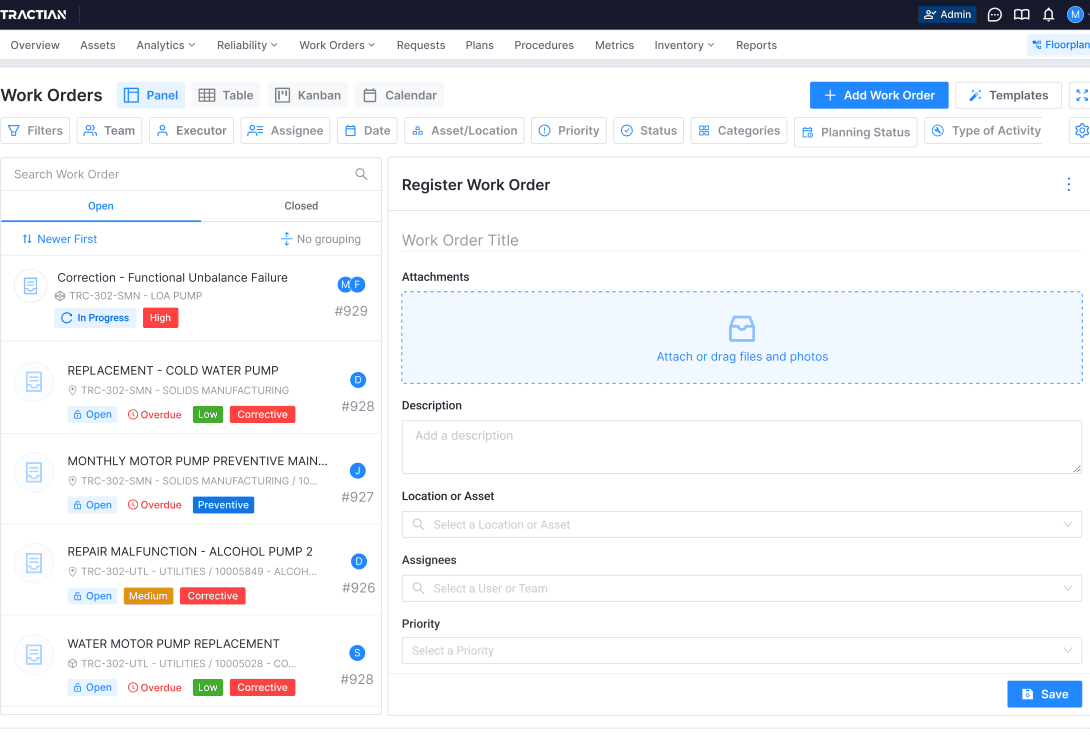Click the MF assignee avatars on order #929
Screen dimensions: 1090x738
pyautogui.click(x=351, y=284)
